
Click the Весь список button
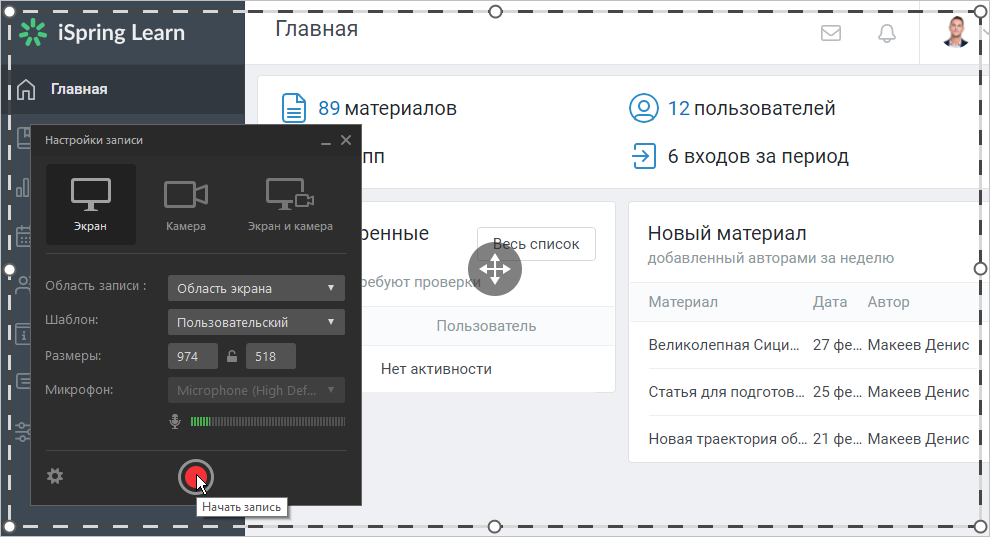tap(536, 244)
